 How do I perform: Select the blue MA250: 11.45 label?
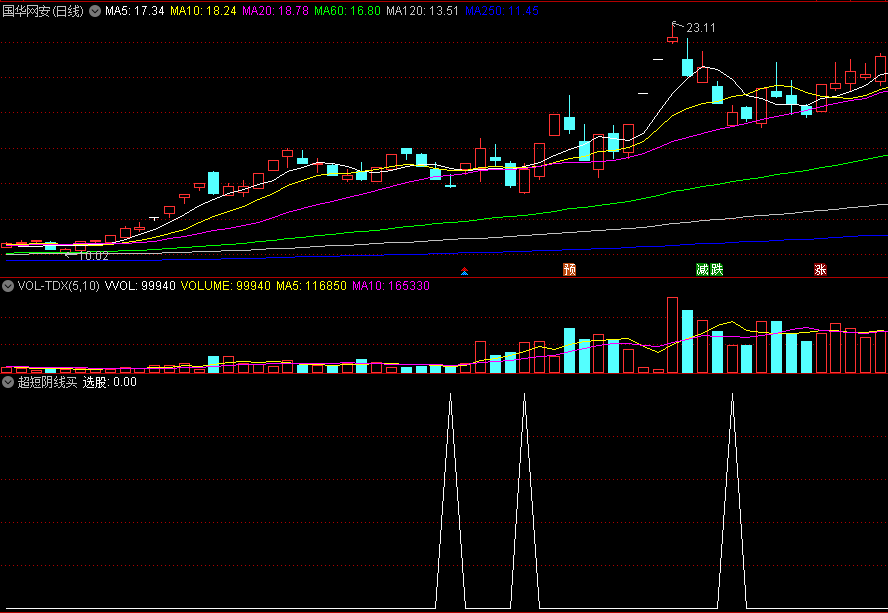pyautogui.click(x=502, y=11)
